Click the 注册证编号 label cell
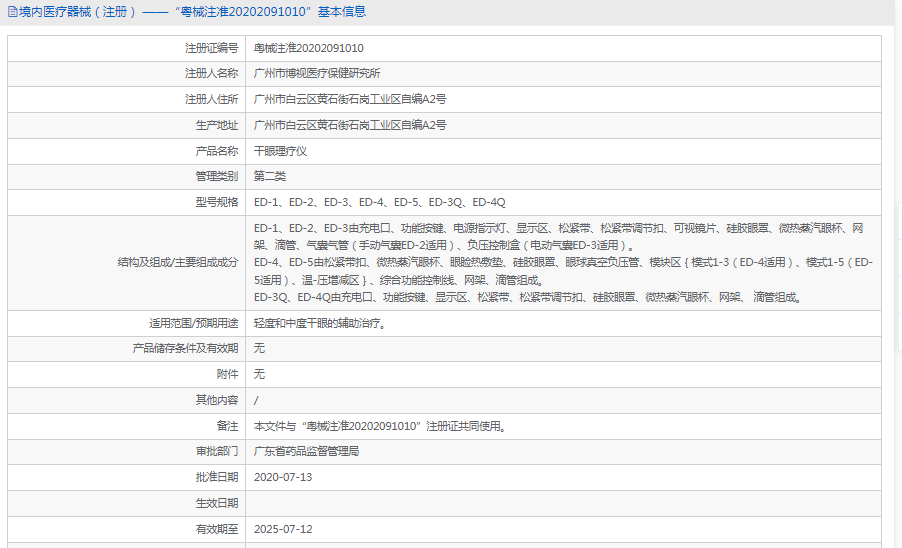902x548 pixels. (127, 48)
